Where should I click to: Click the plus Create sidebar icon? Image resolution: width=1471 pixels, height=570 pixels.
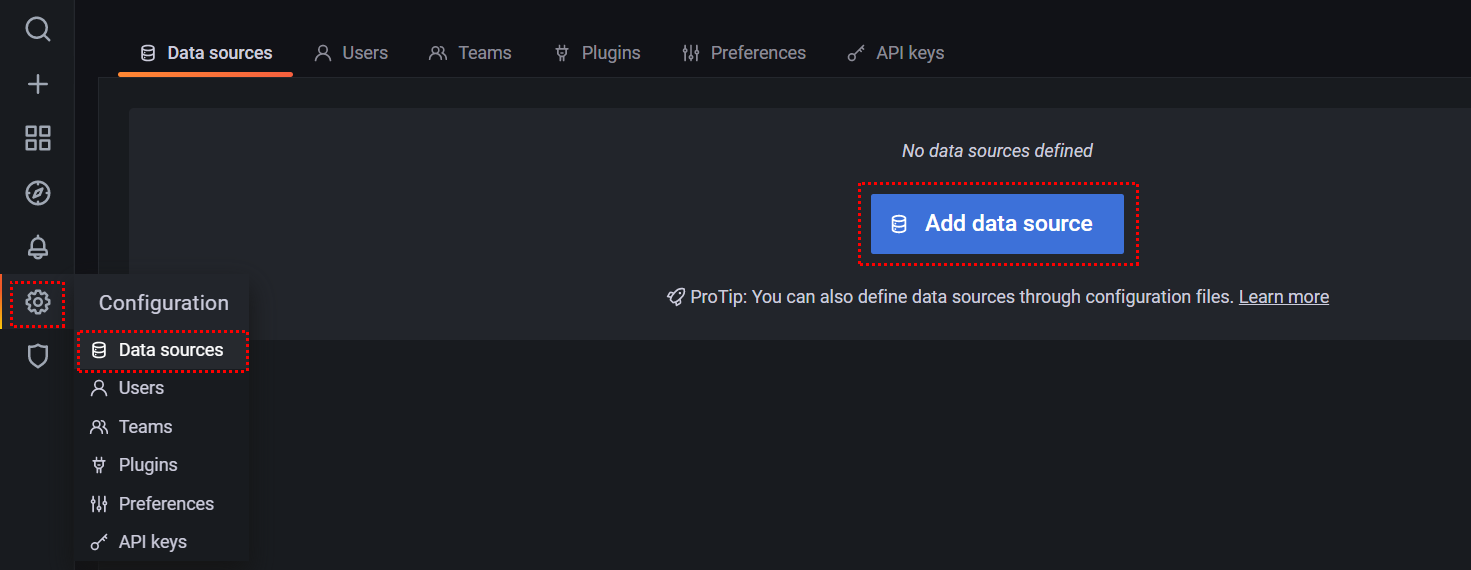[37, 84]
